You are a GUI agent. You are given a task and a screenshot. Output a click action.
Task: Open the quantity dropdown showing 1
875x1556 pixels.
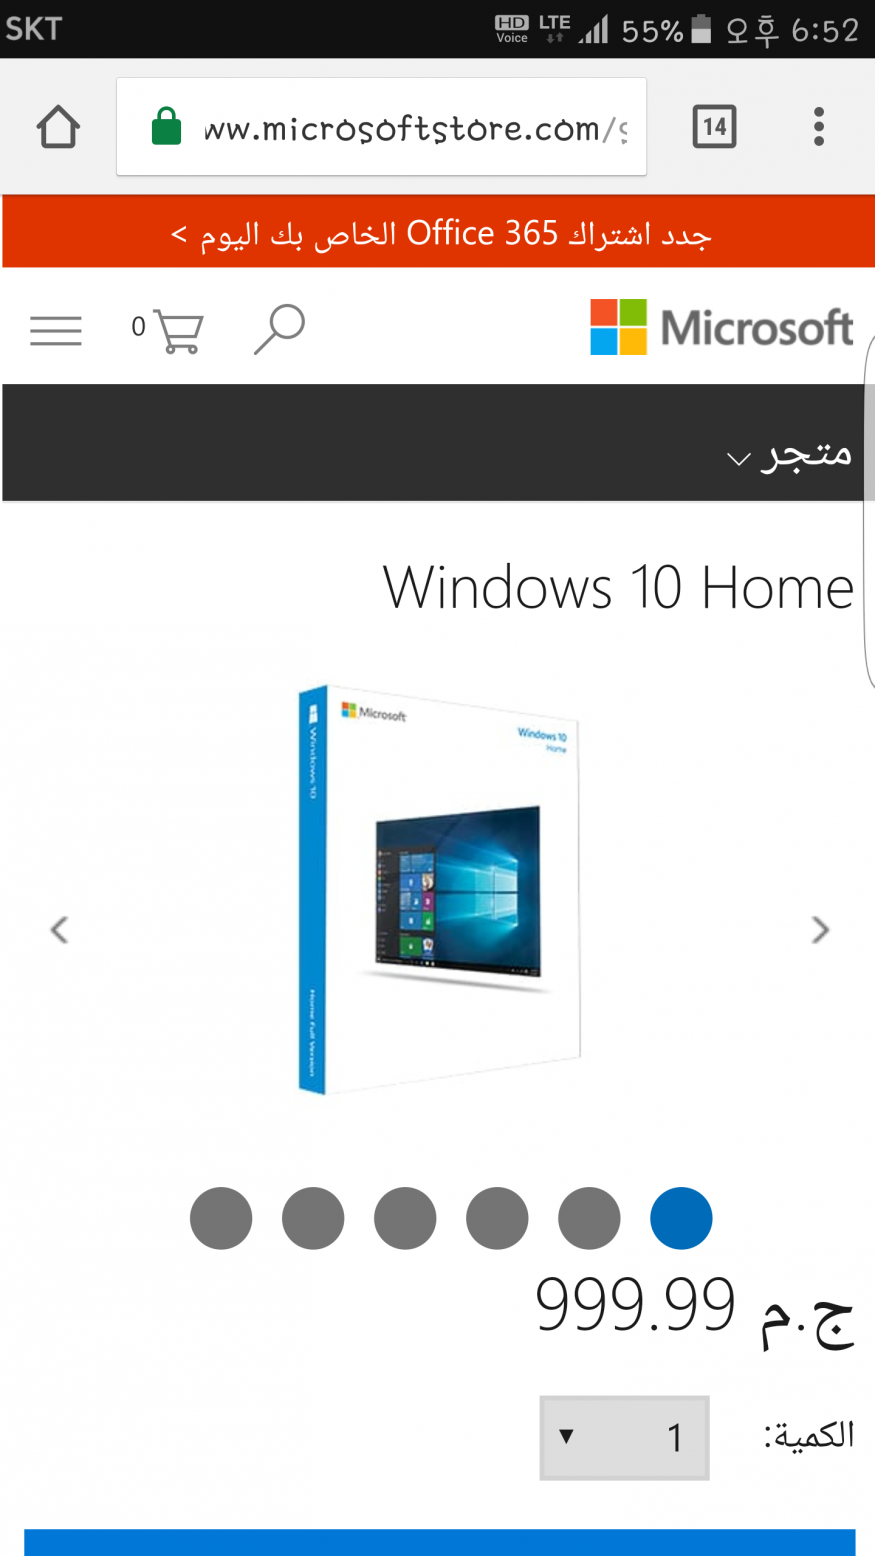624,1438
